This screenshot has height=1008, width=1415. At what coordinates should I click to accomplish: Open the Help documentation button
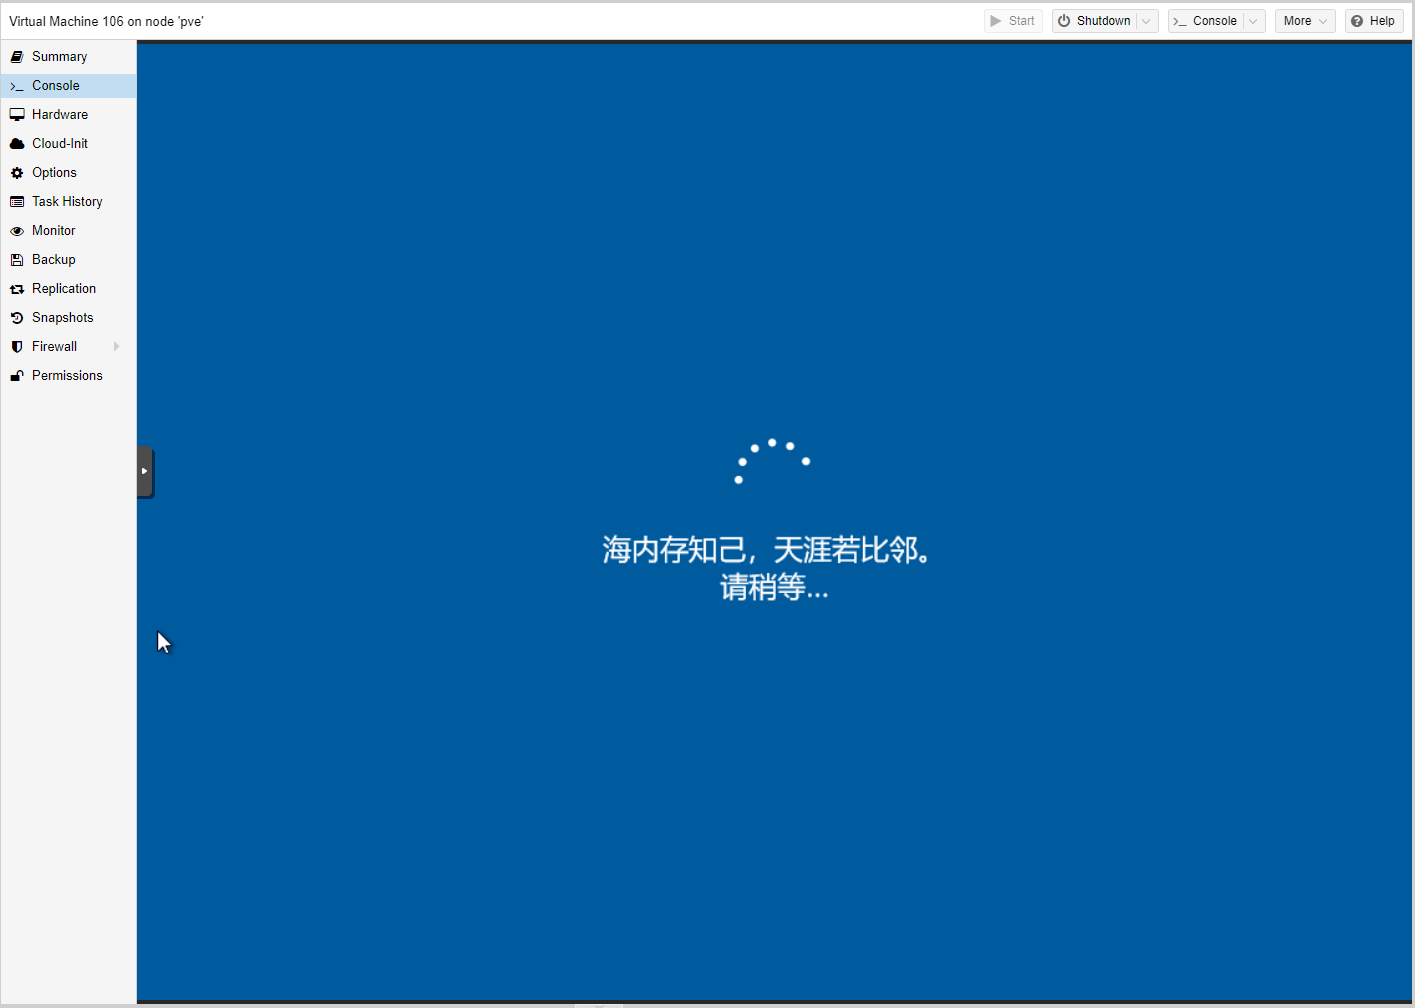(x=1374, y=21)
